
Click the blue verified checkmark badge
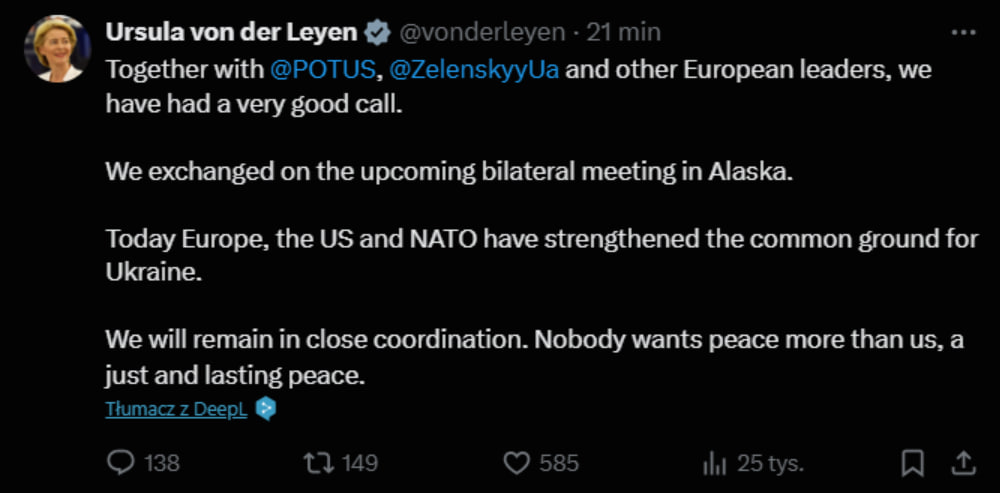point(377,32)
